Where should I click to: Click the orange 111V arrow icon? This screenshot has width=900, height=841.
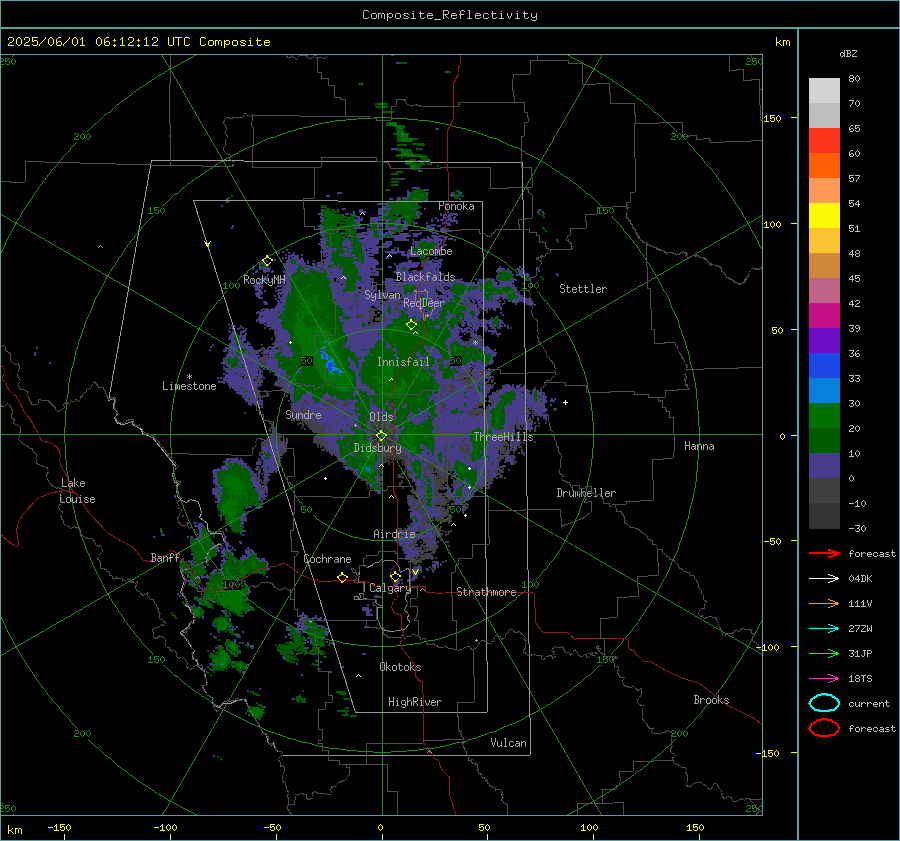click(824, 603)
